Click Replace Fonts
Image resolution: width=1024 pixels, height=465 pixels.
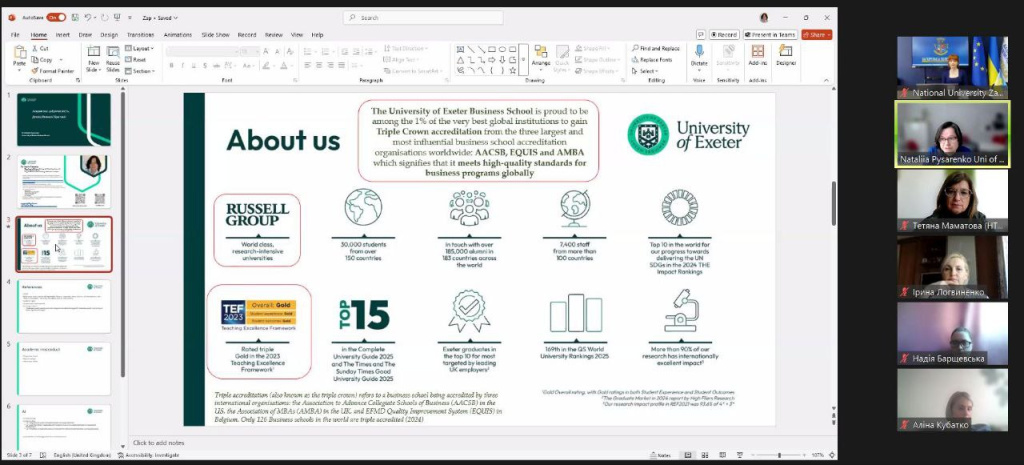point(651,59)
